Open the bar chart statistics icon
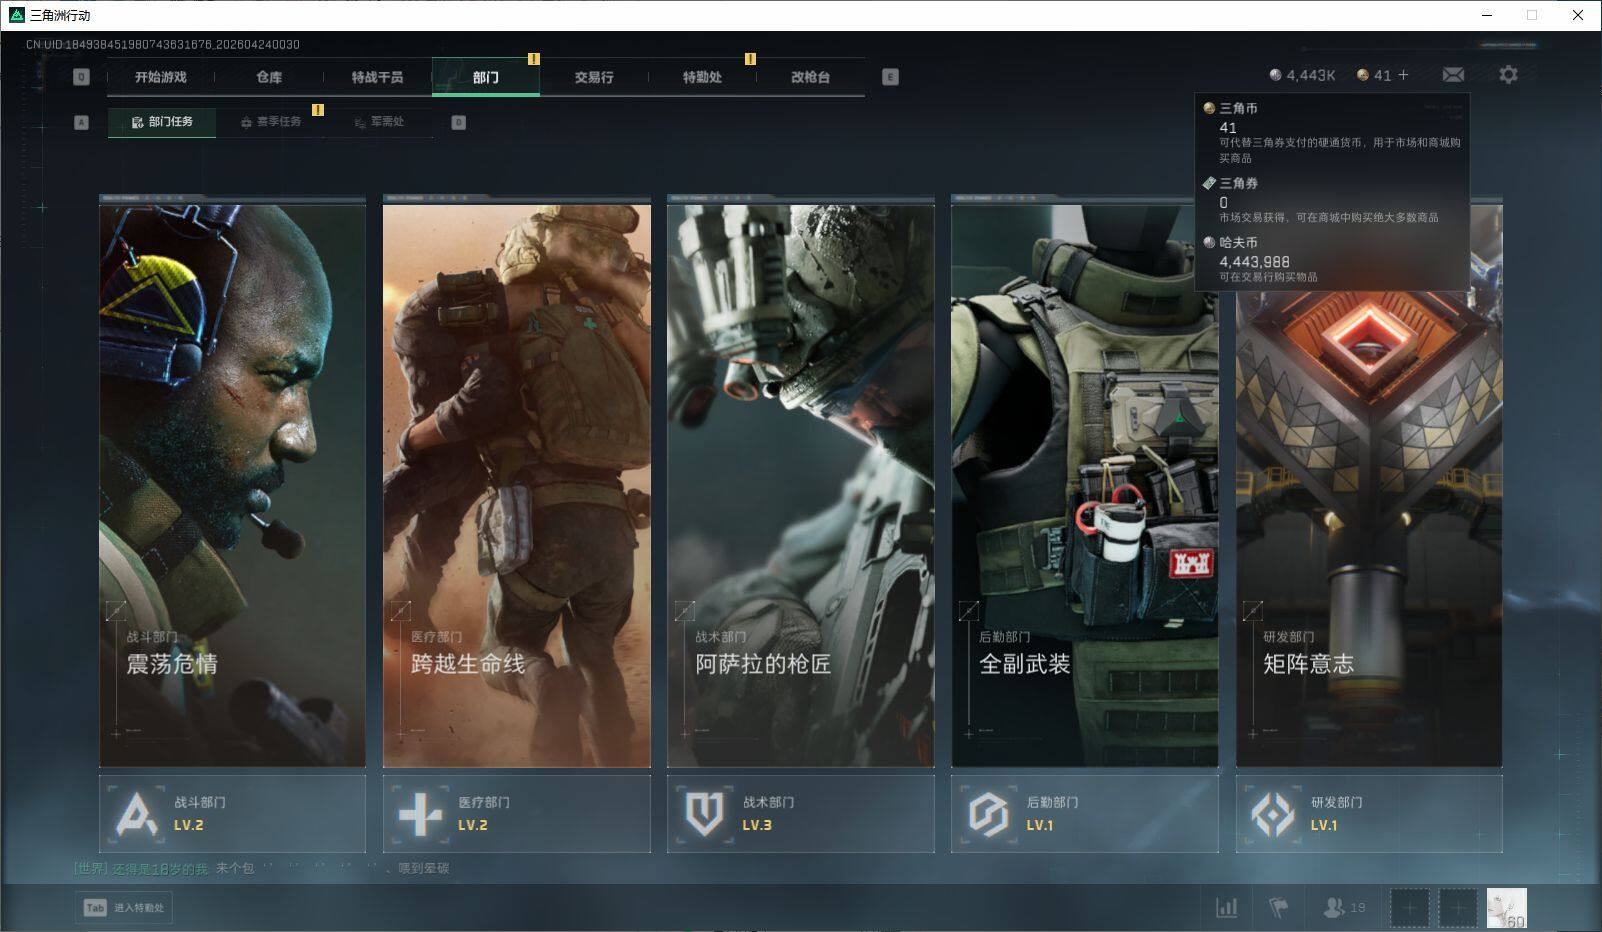Viewport: 1602px width, 932px height. pos(1226,907)
